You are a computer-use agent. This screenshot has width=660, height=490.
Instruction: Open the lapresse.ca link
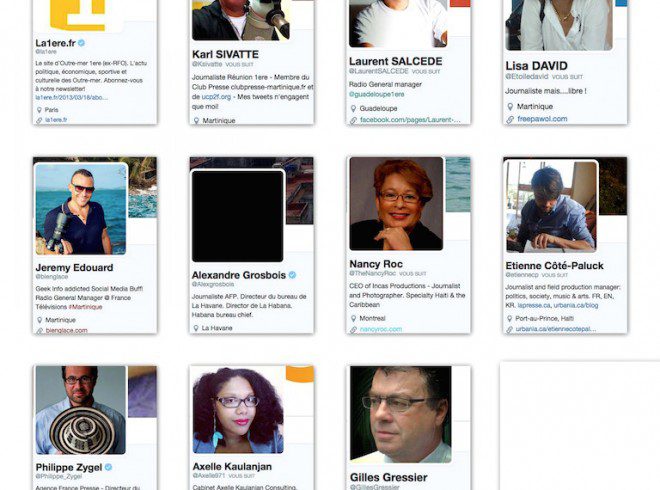click(534, 305)
